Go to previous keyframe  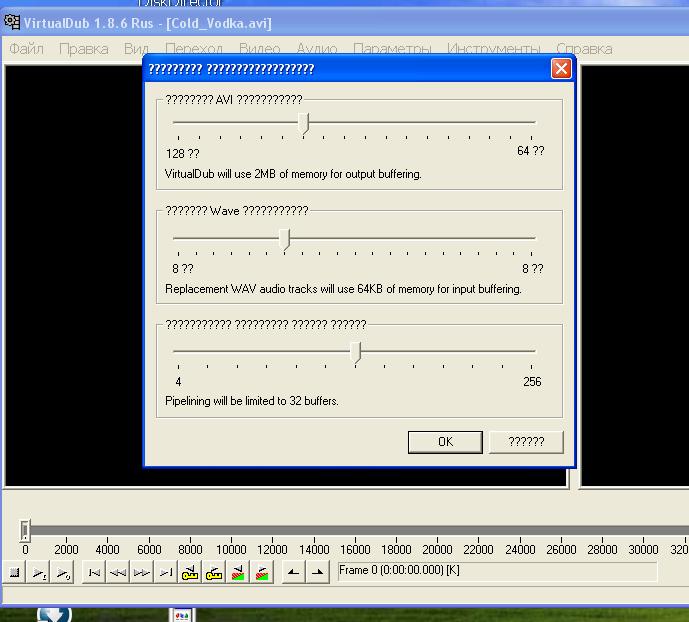coord(189,572)
